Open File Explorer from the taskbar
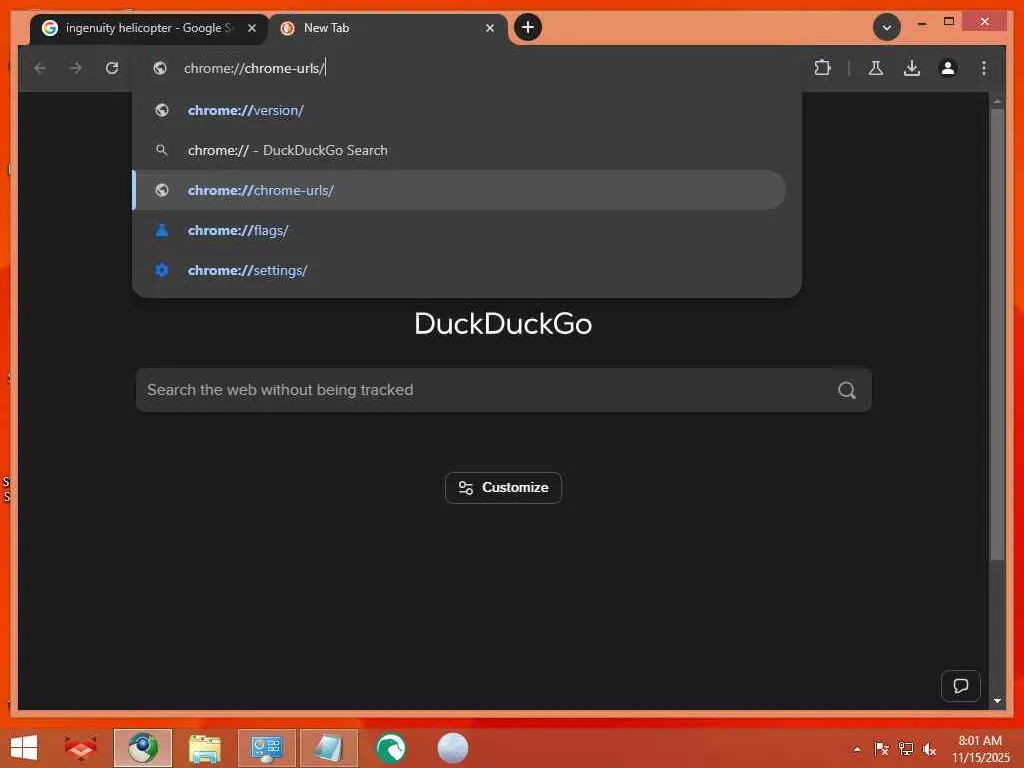The height and width of the screenshot is (768, 1024). click(204, 748)
